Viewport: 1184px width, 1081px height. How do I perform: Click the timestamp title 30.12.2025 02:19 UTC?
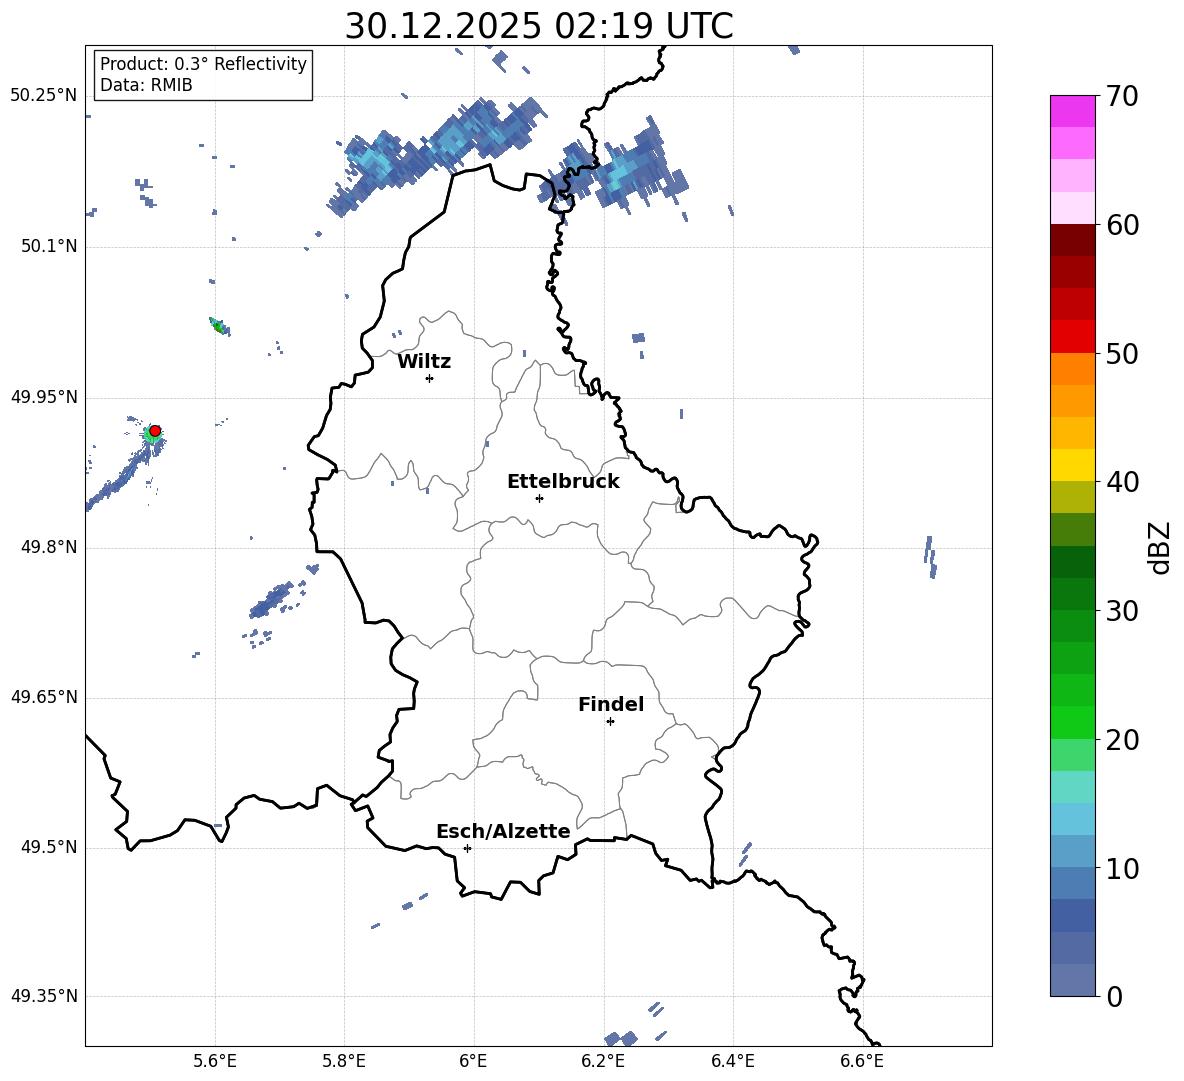[x=539, y=26]
